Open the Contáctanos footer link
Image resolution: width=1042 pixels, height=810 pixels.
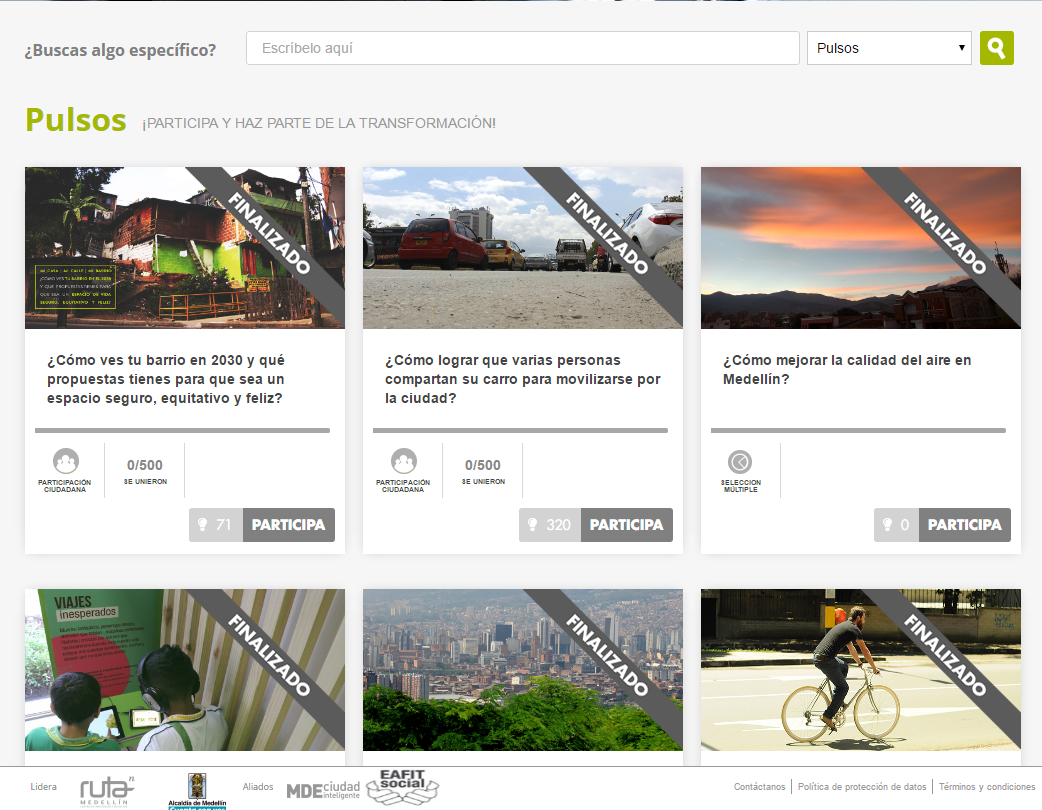point(759,787)
